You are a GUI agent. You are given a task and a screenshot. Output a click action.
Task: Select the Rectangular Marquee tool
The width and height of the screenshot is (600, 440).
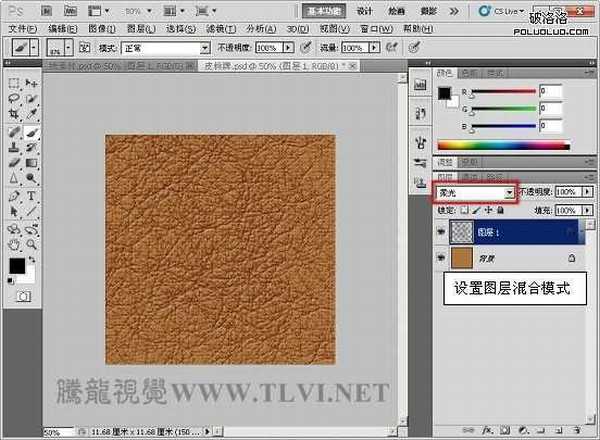tap(14, 83)
